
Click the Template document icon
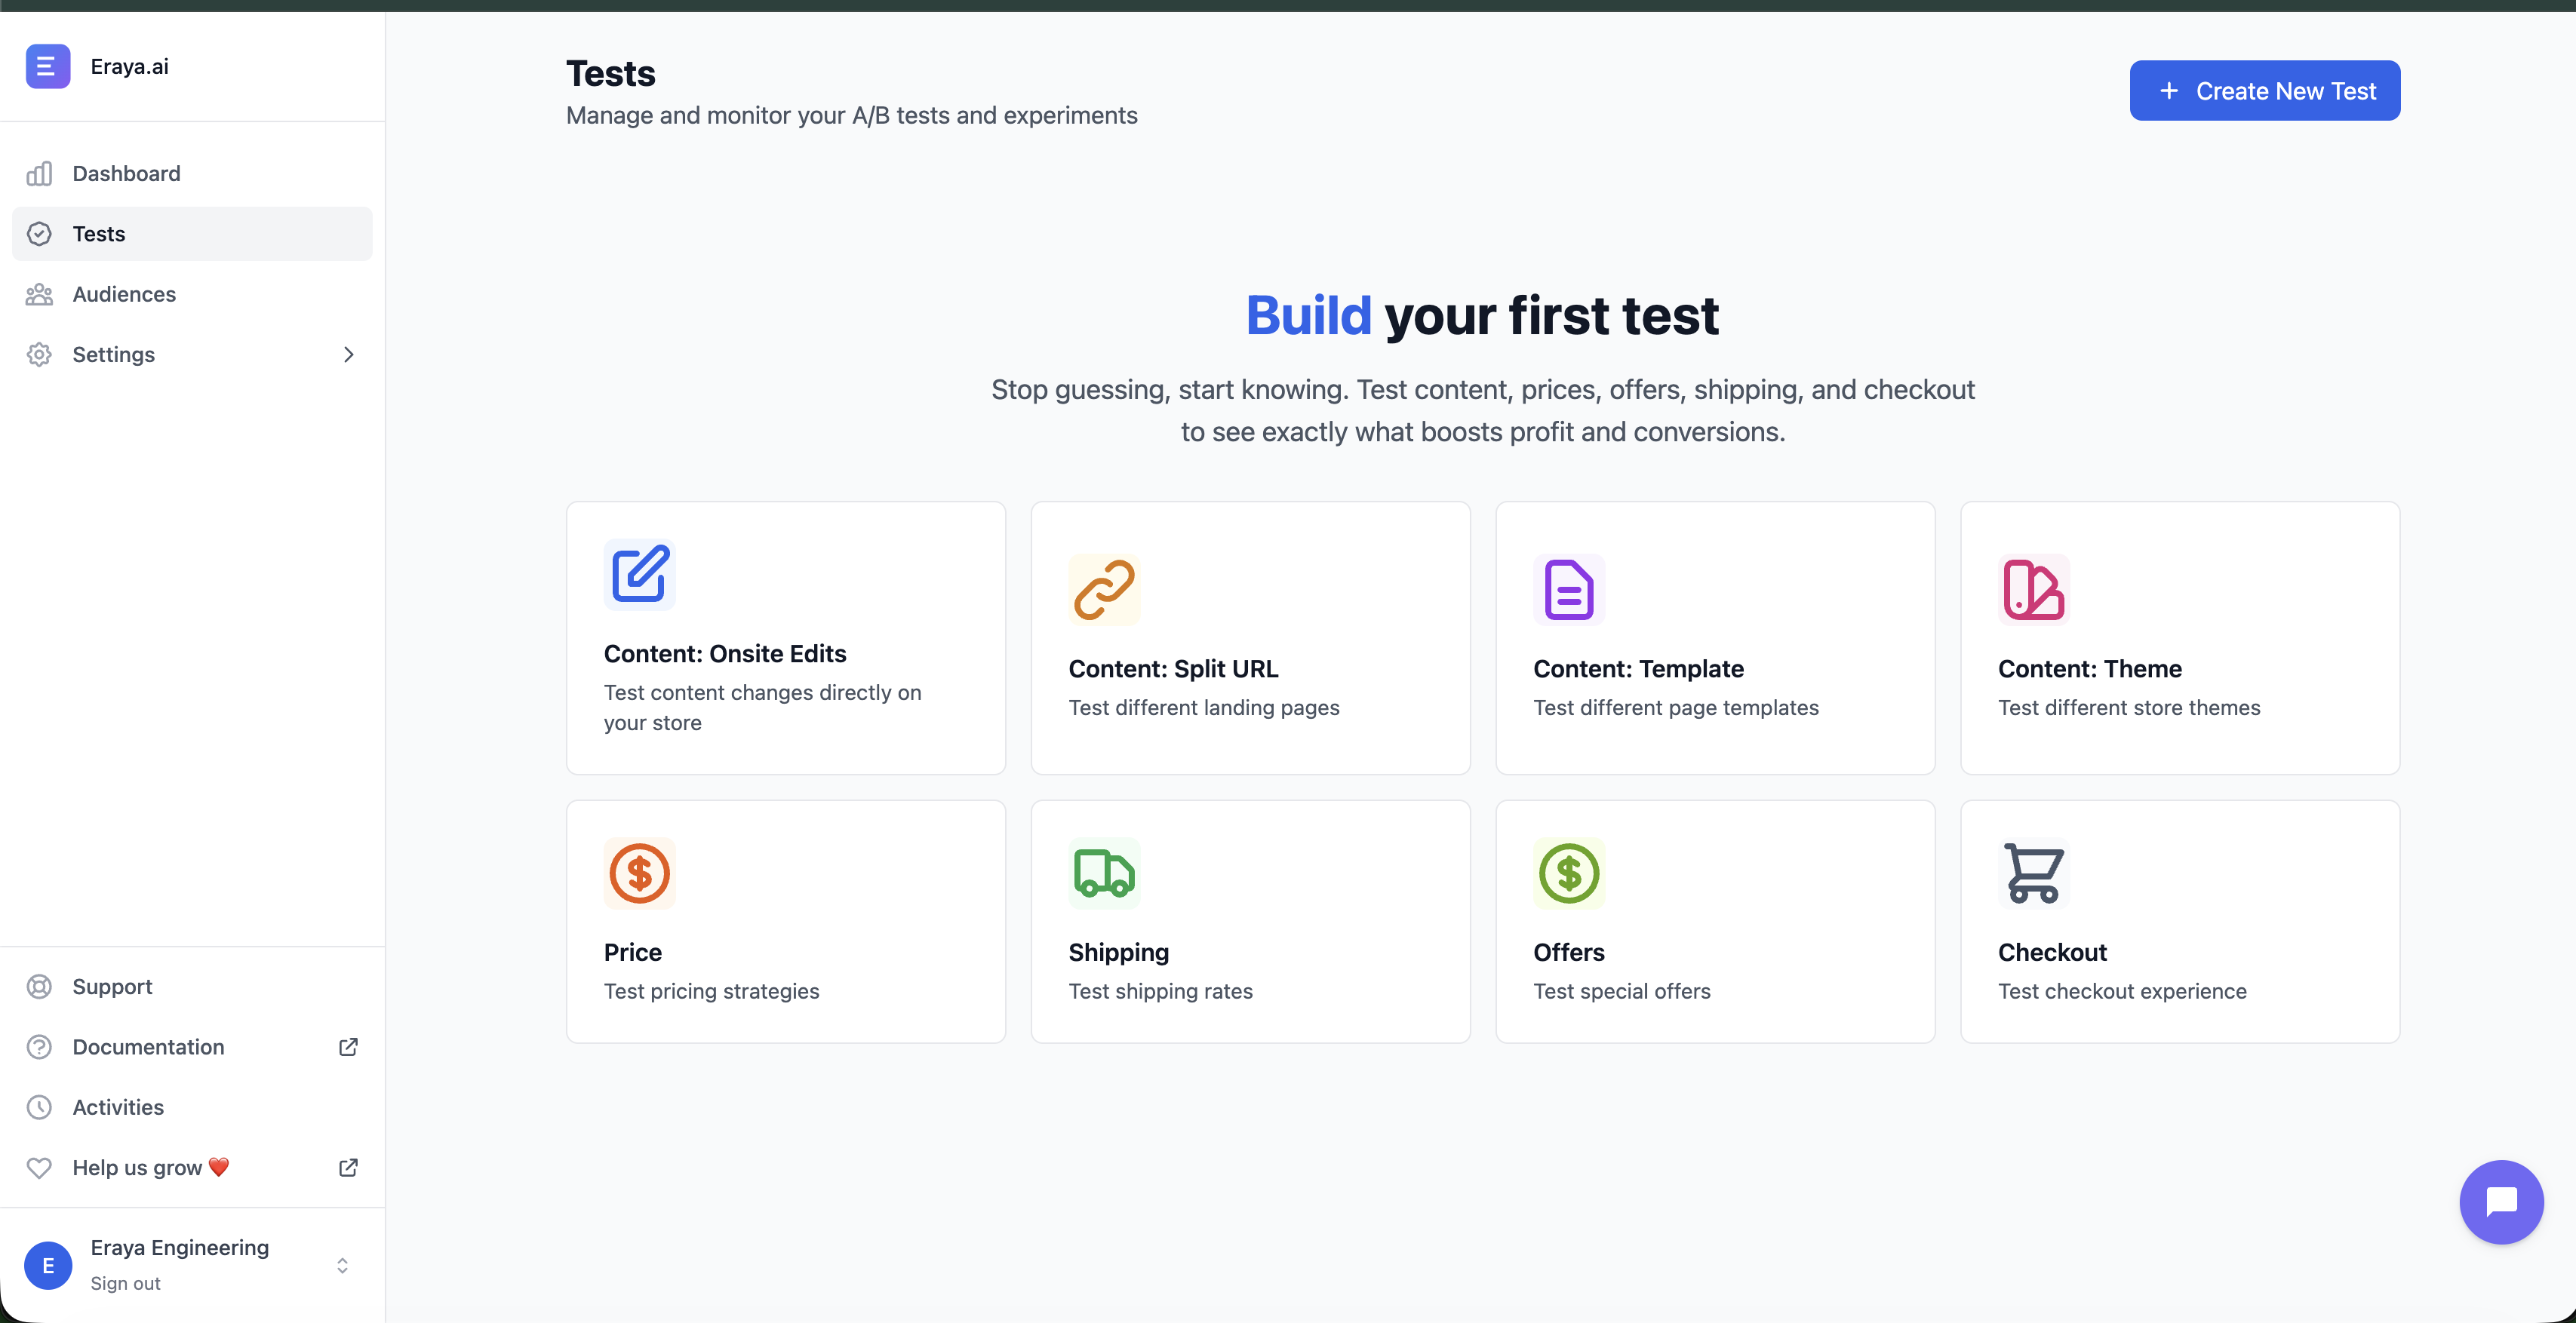[1568, 589]
